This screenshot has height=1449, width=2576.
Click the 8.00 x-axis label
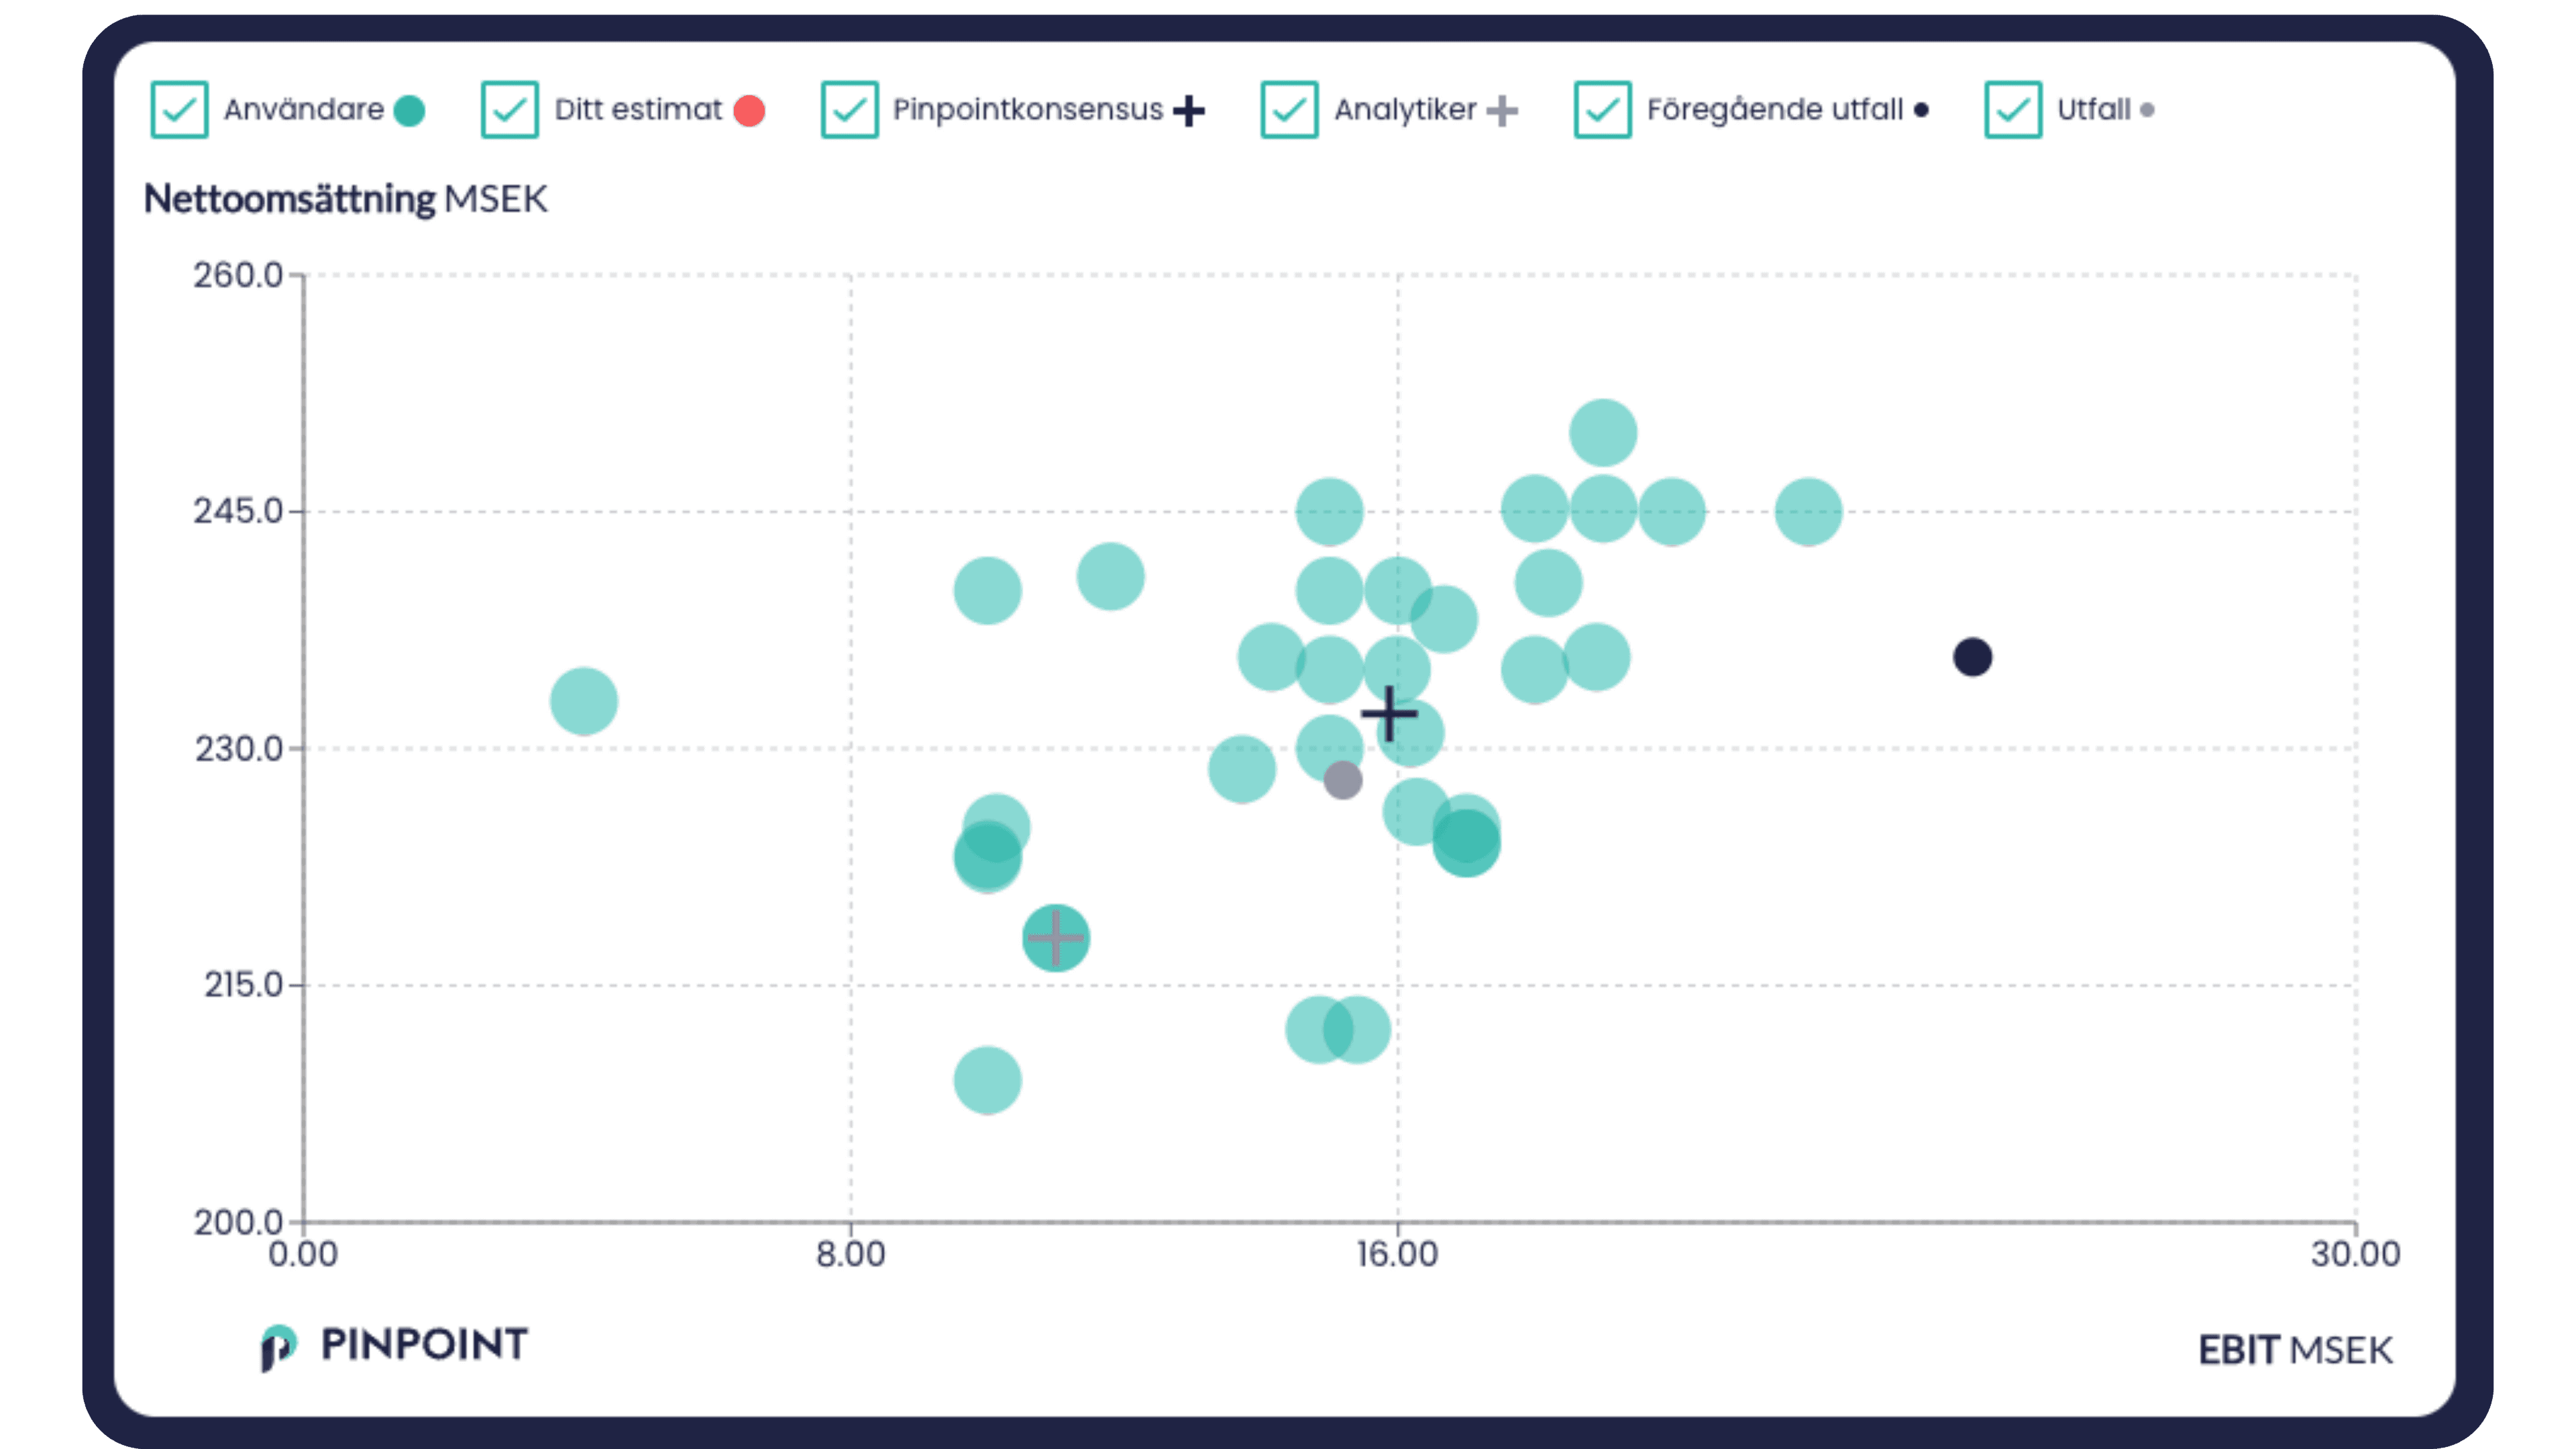point(851,1254)
